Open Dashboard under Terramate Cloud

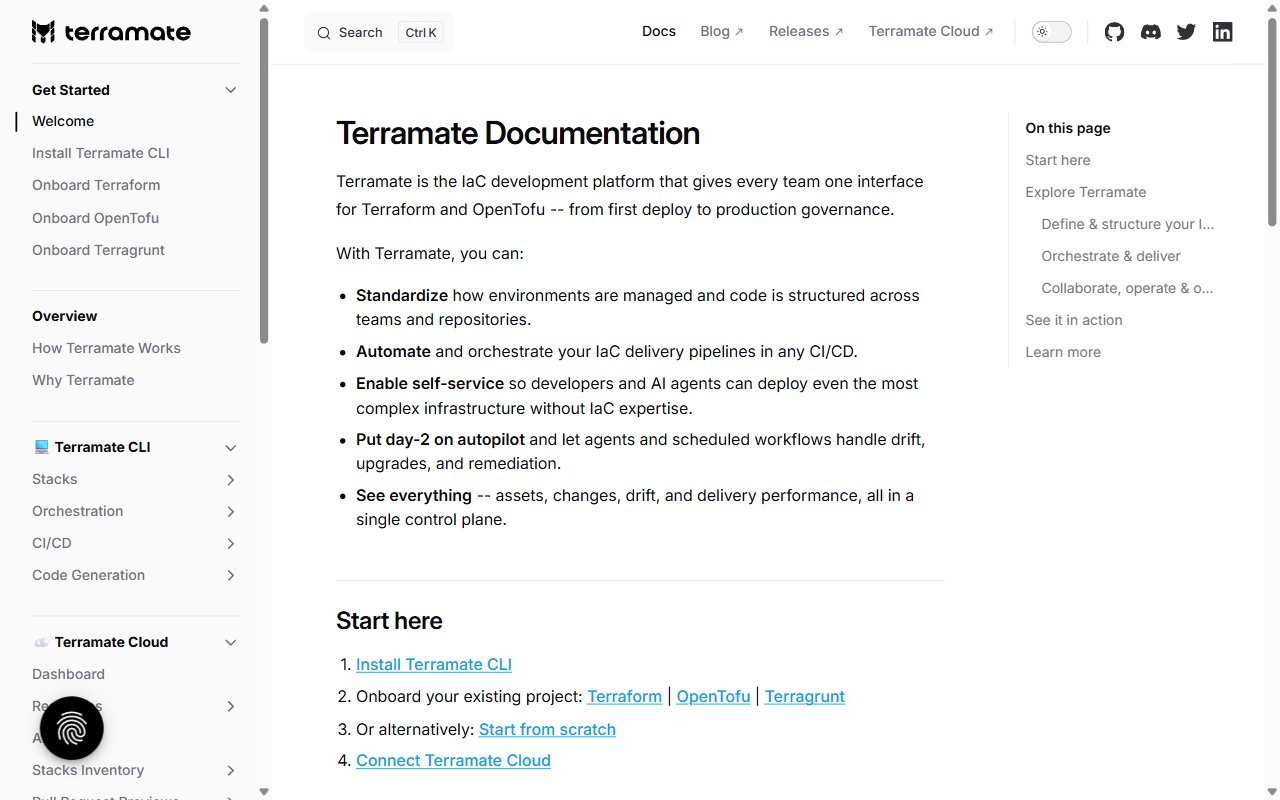[x=68, y=674]
